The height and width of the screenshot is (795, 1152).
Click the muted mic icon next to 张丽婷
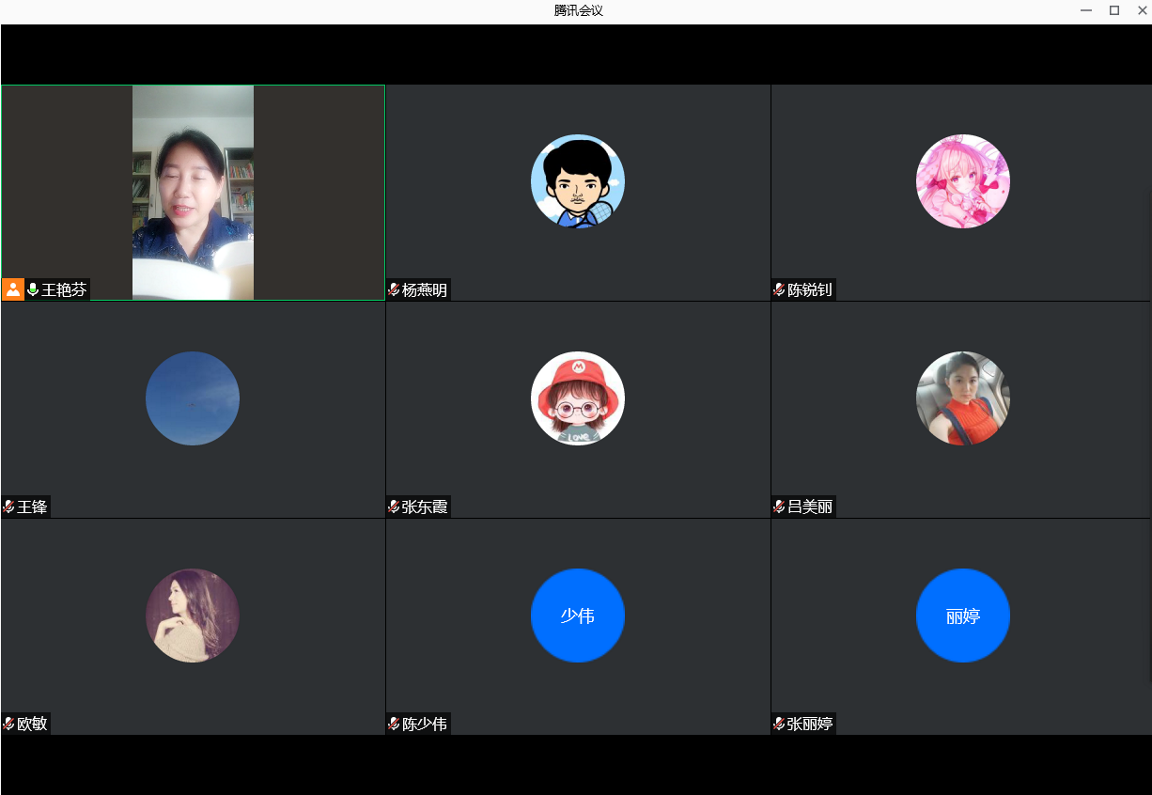point(779,724)
